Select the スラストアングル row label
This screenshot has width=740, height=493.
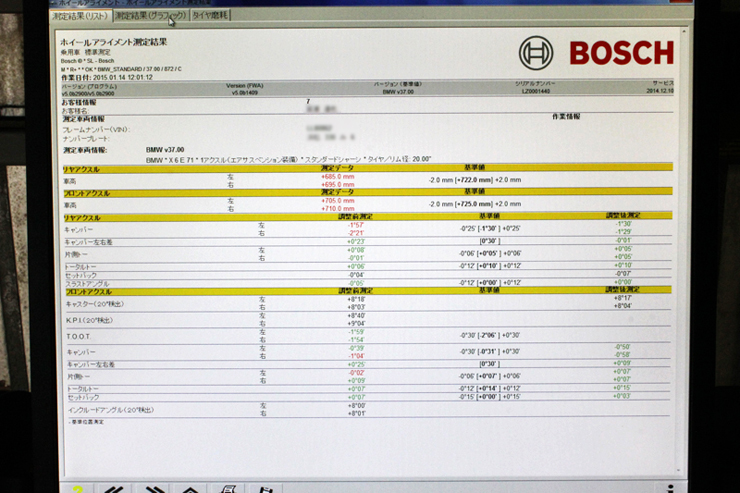tap(87, 284)
